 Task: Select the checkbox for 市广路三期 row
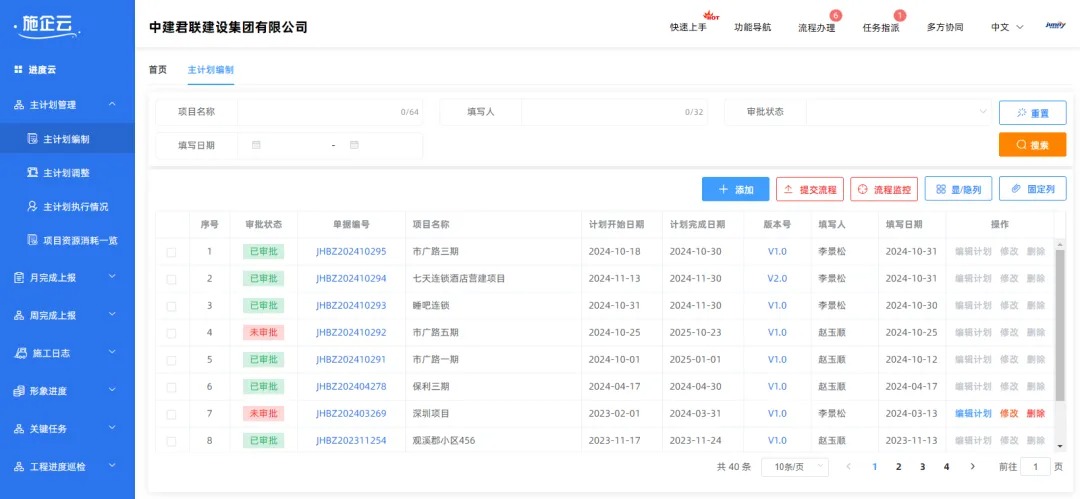pos(171,252)
